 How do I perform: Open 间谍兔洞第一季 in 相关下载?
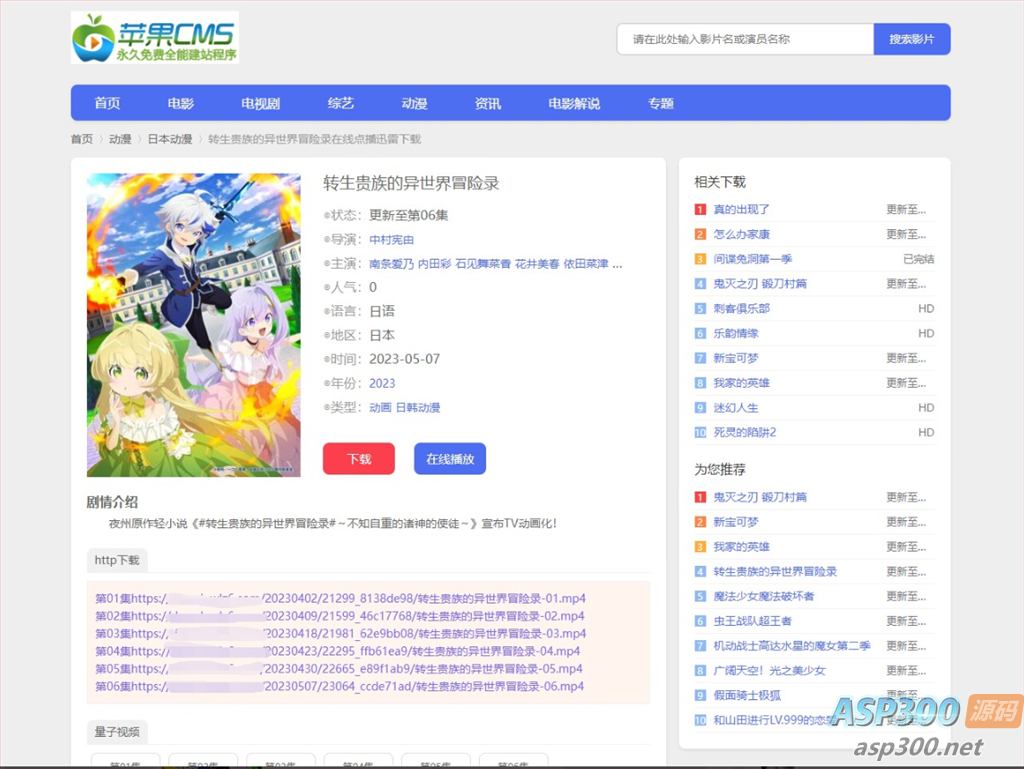click(752, 259)
